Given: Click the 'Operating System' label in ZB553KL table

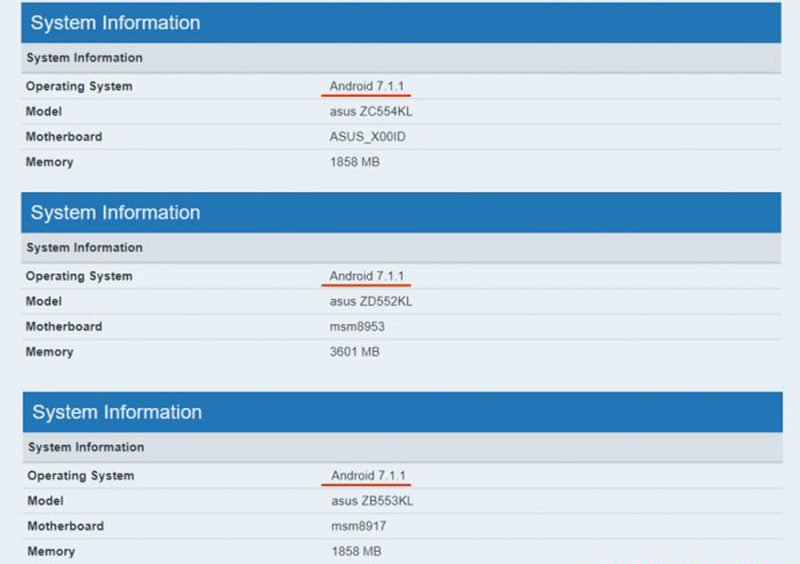Looking at the screenshot, I should (x=81, y=476).
